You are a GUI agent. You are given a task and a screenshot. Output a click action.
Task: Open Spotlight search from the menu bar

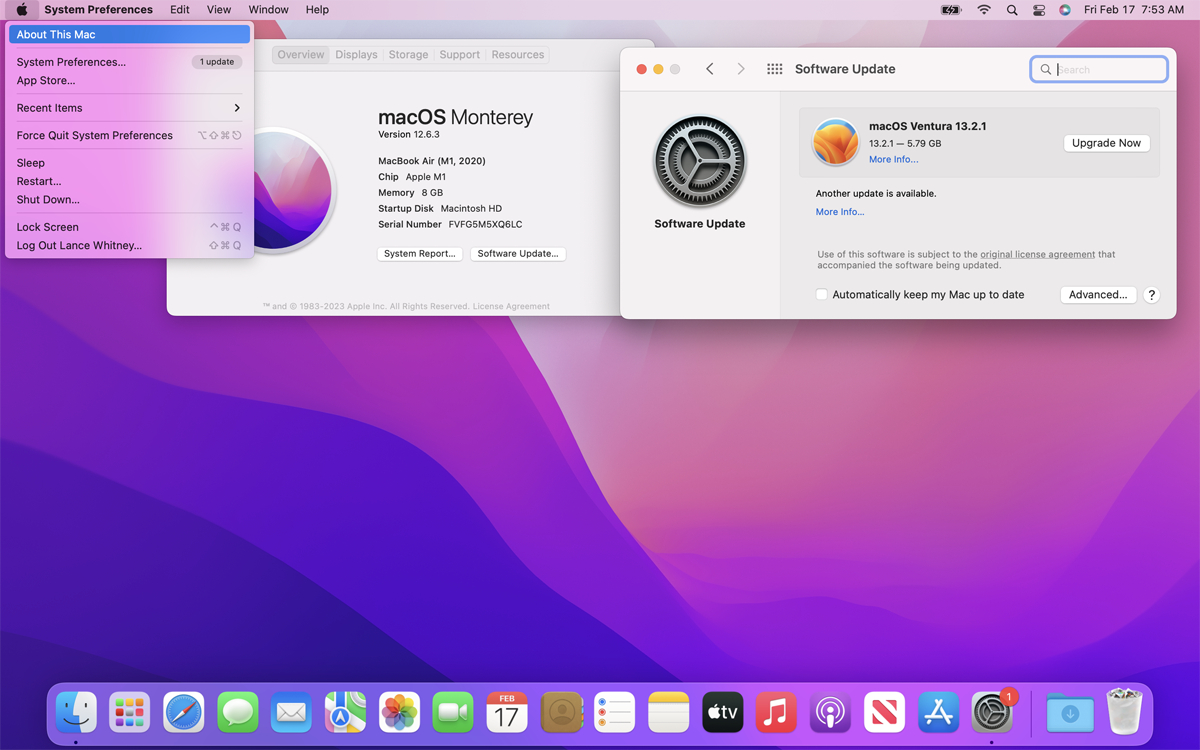[1012, 9]
